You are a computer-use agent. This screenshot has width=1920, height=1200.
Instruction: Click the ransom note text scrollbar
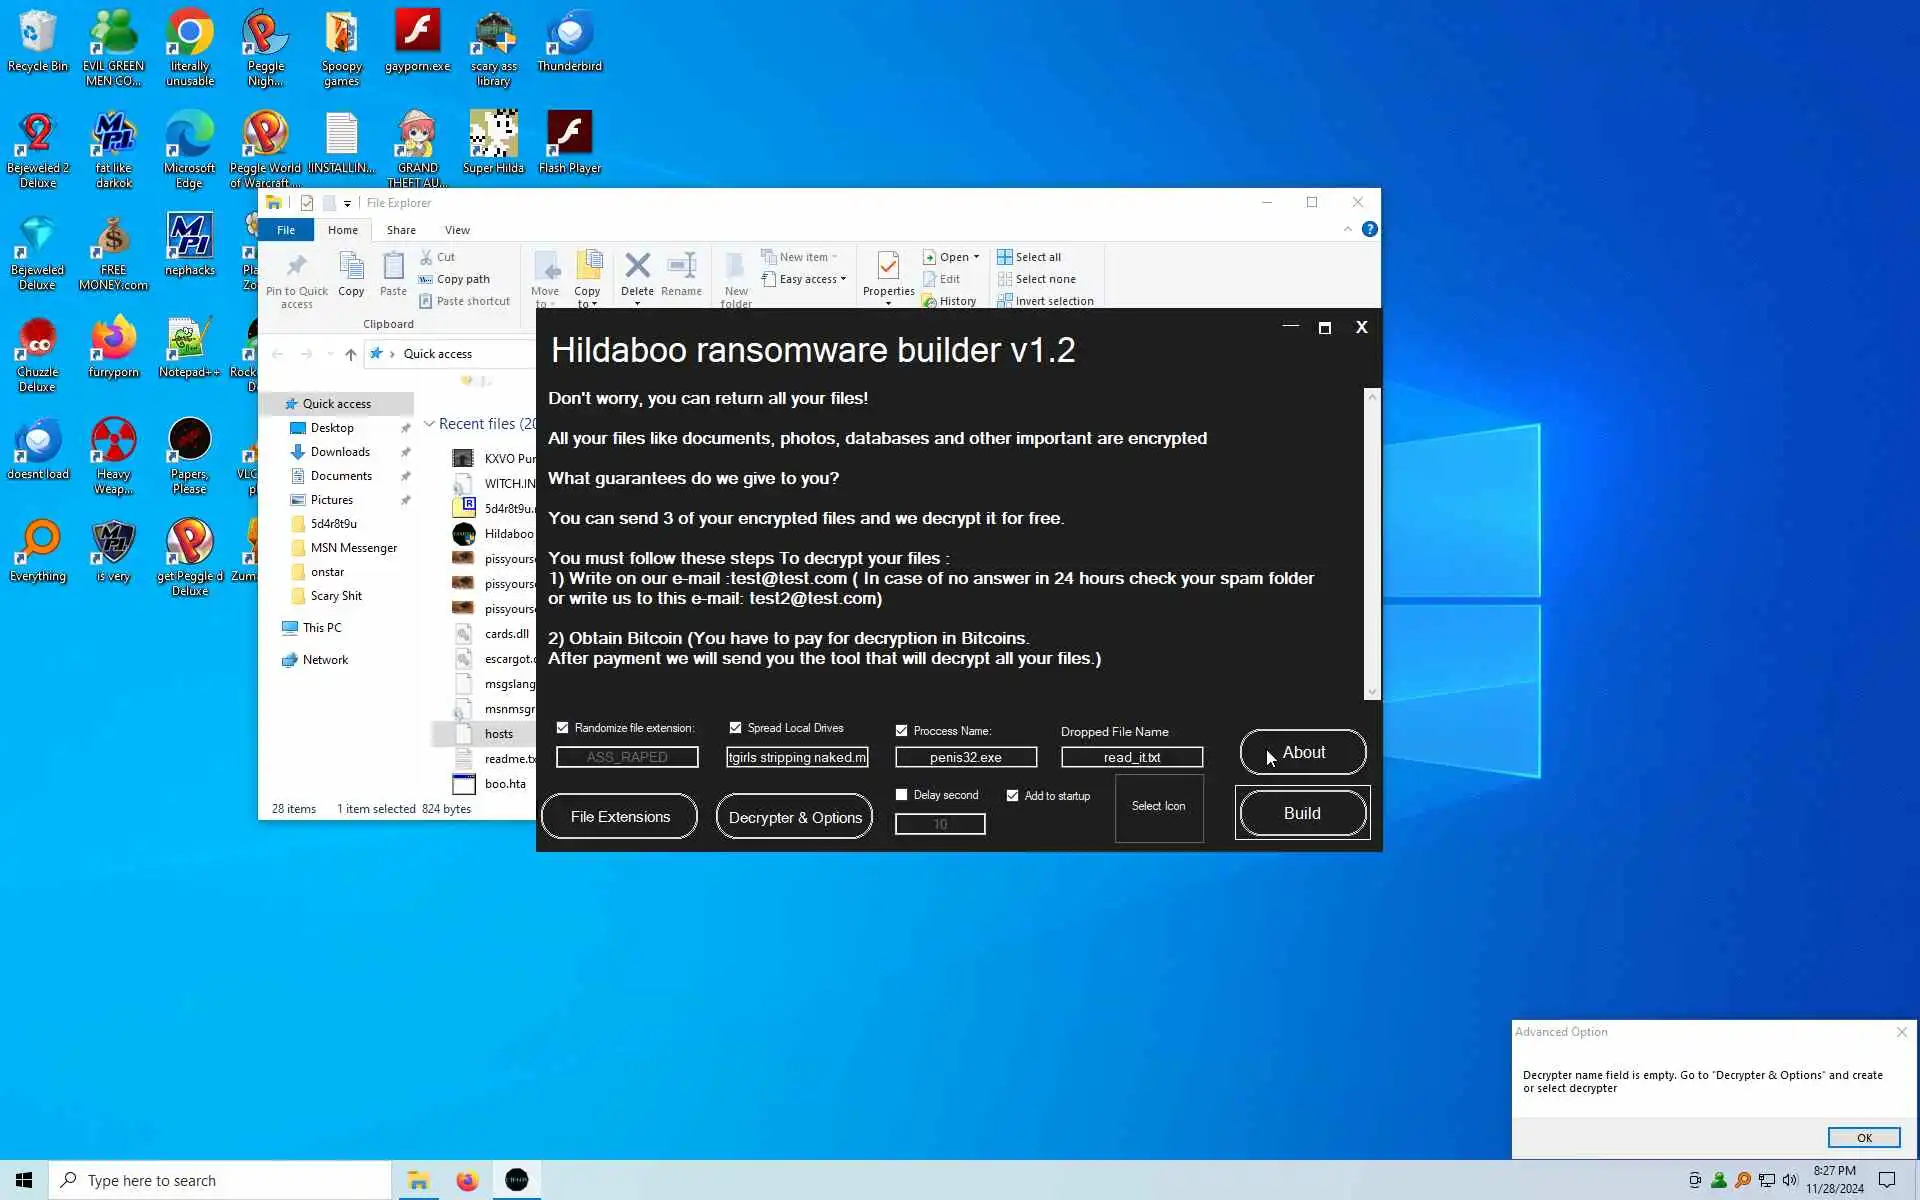(1372, 545)
